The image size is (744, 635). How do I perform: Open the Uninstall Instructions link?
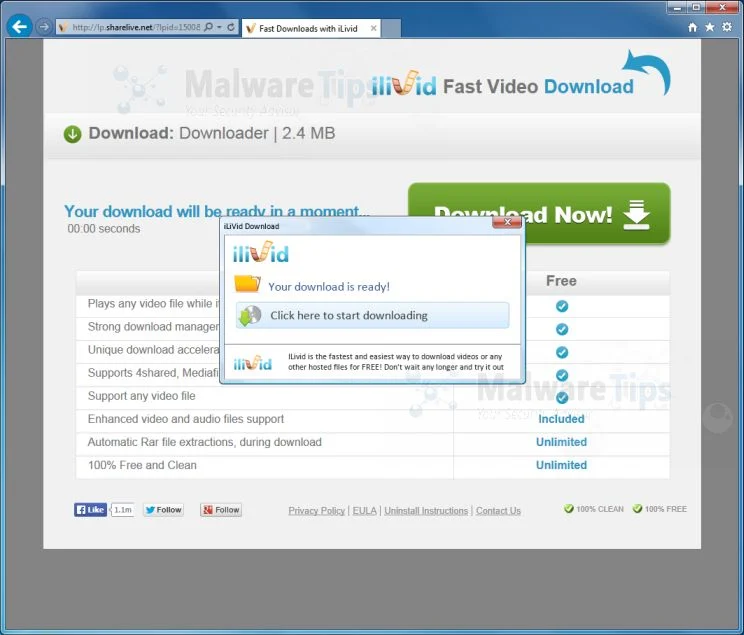pyautogui.click(x=426, y=511)
